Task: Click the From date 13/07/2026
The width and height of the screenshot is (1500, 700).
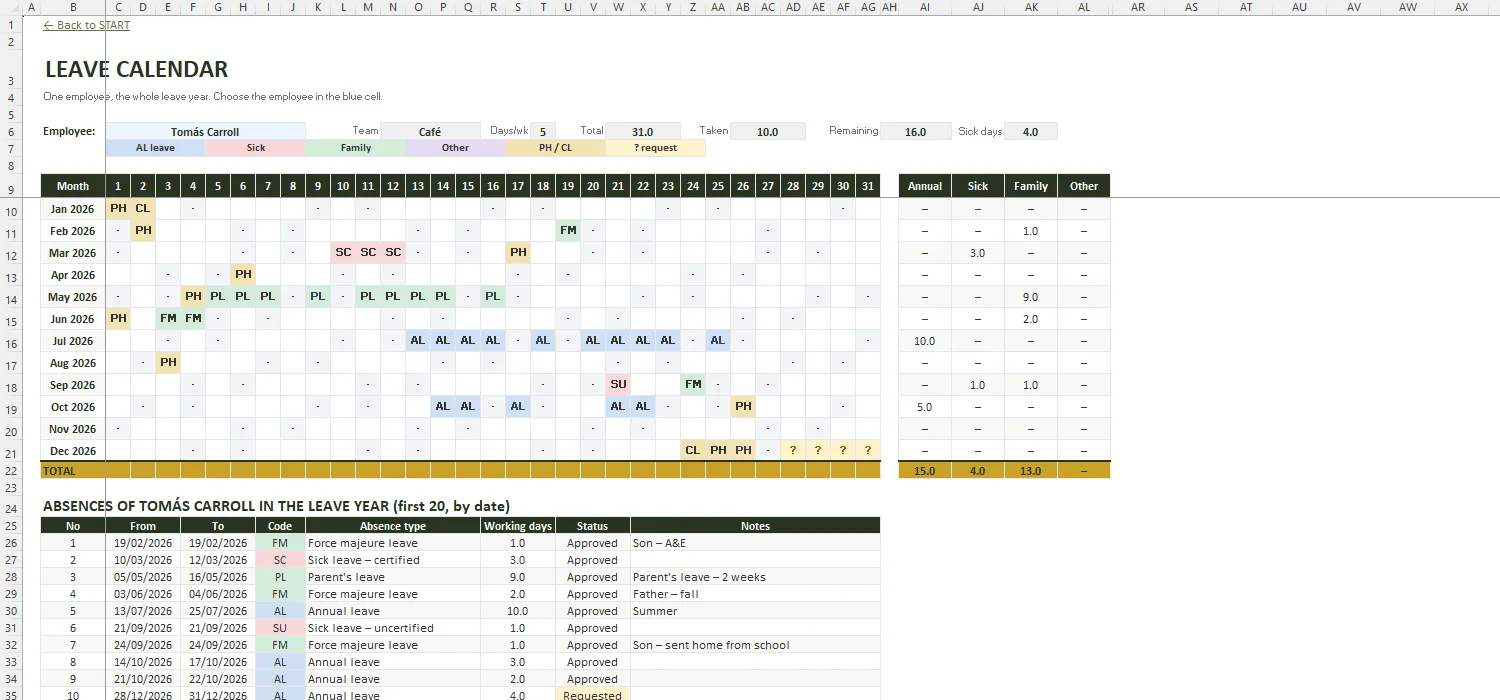Action: [143, 611]
